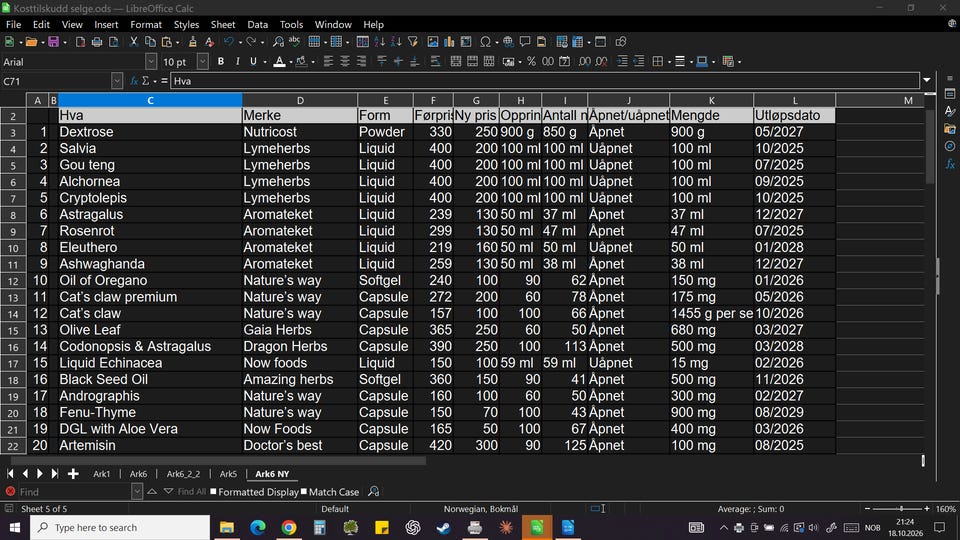Enable the Match Case checkbox
960x540 pixels.
pos(304,492)
